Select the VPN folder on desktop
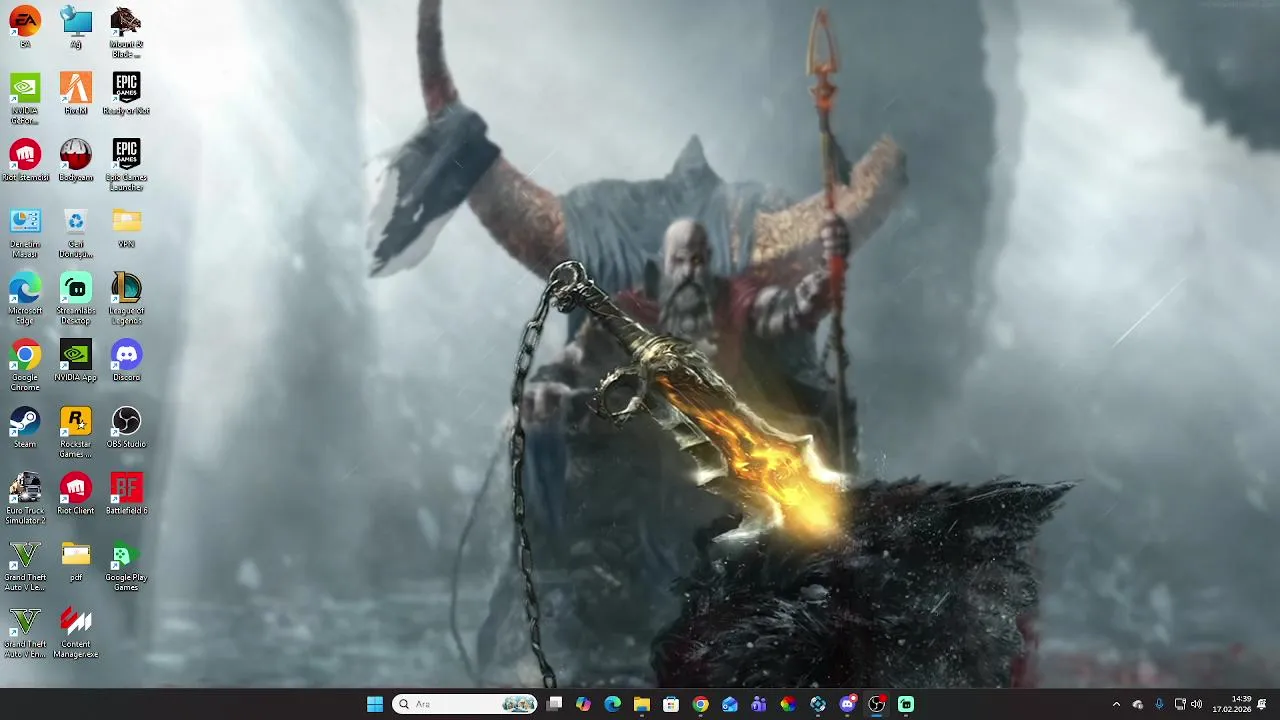 coord(126,227)
